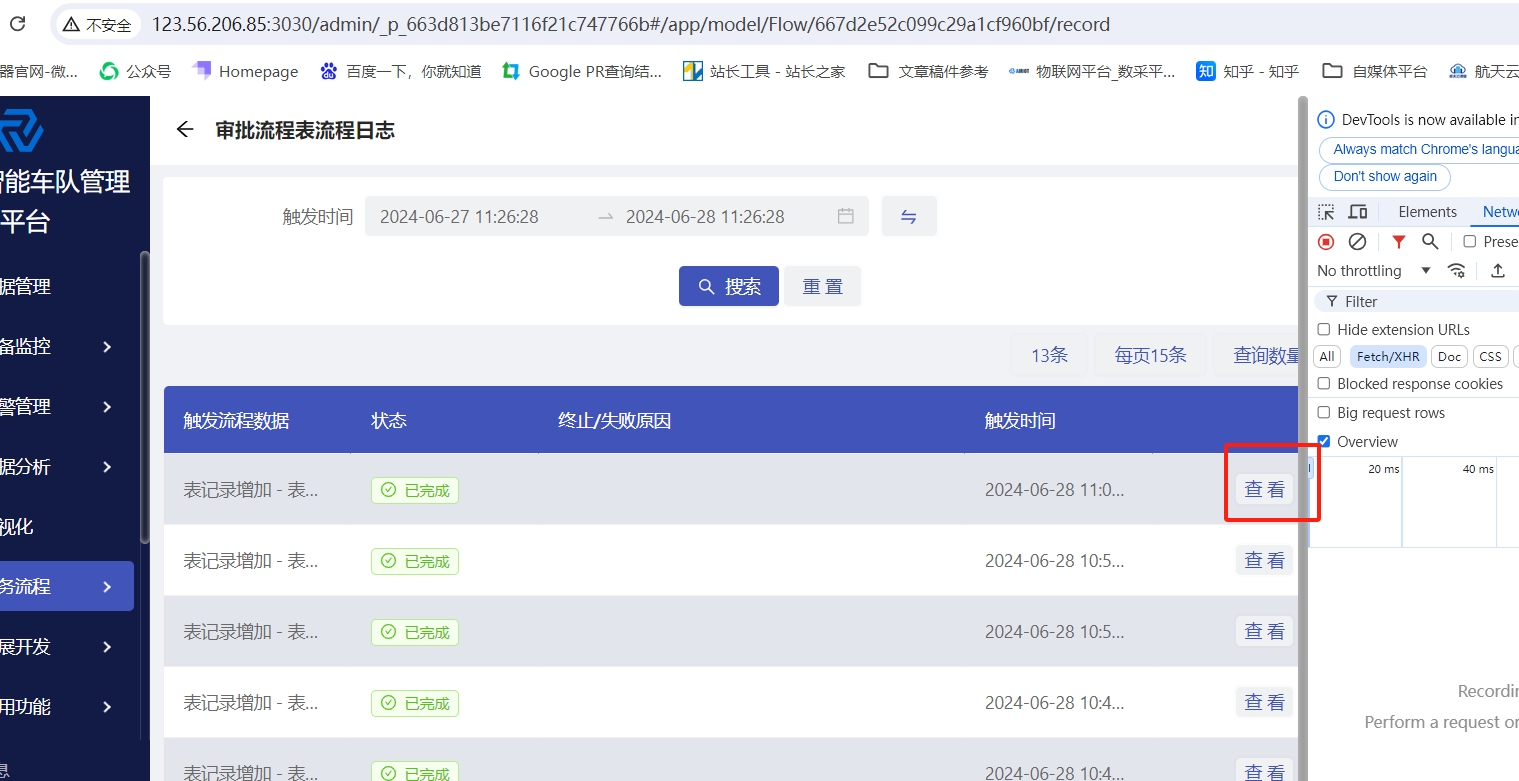
Task: Open the 文章稿件参考 bookmark folder
Action: tap(928, 71)
